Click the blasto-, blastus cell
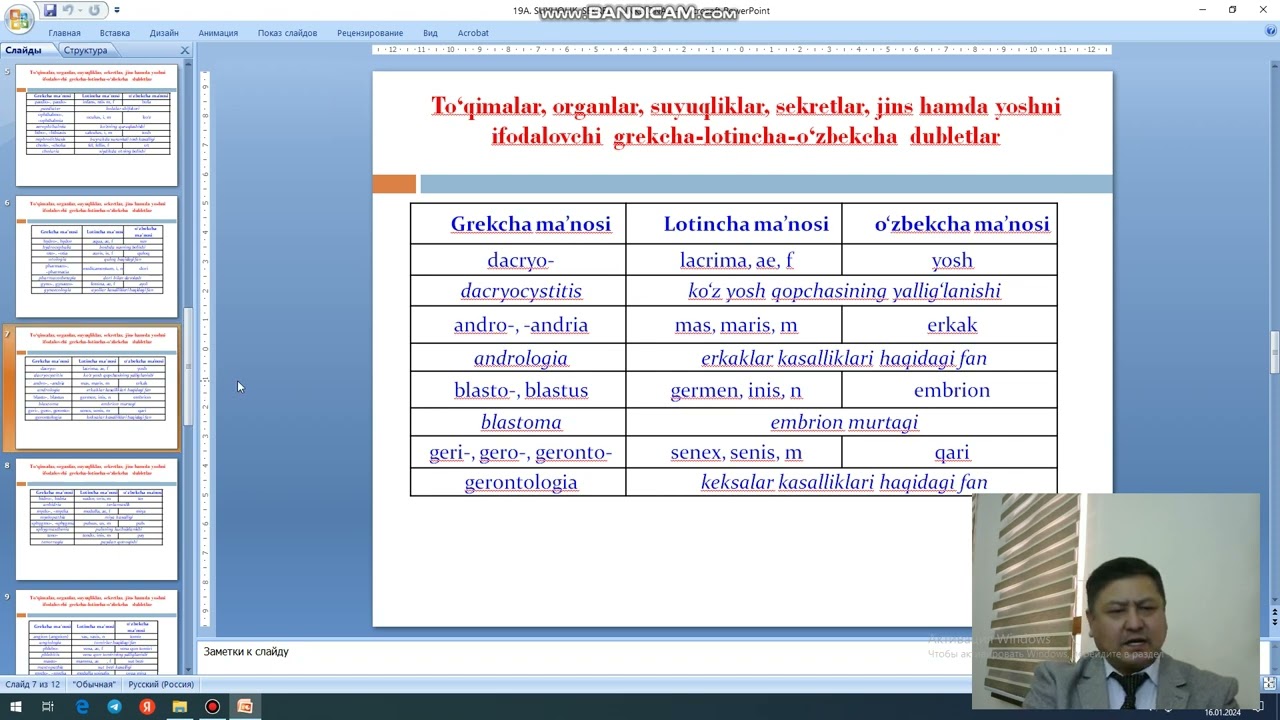1280x720 pixels. click(x=518, y=390)
